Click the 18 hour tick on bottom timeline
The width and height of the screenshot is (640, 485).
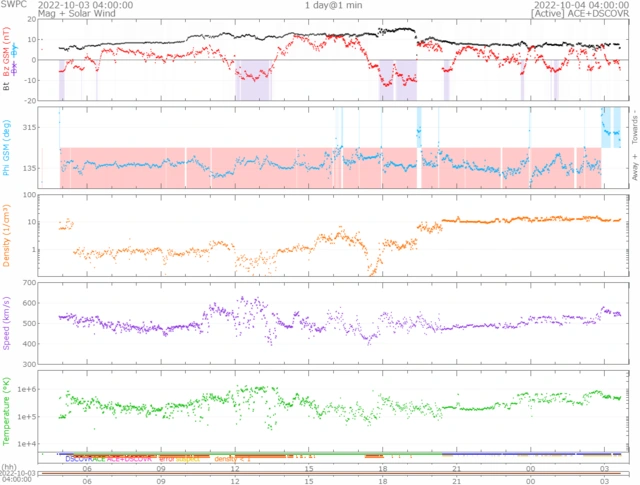(382, 480)
